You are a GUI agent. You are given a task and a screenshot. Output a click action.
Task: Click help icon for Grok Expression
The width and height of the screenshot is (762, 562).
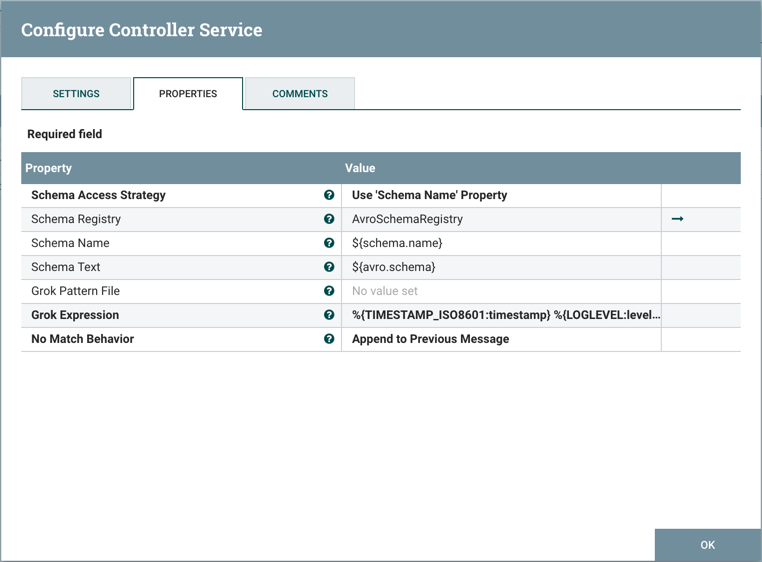point(329,315)
